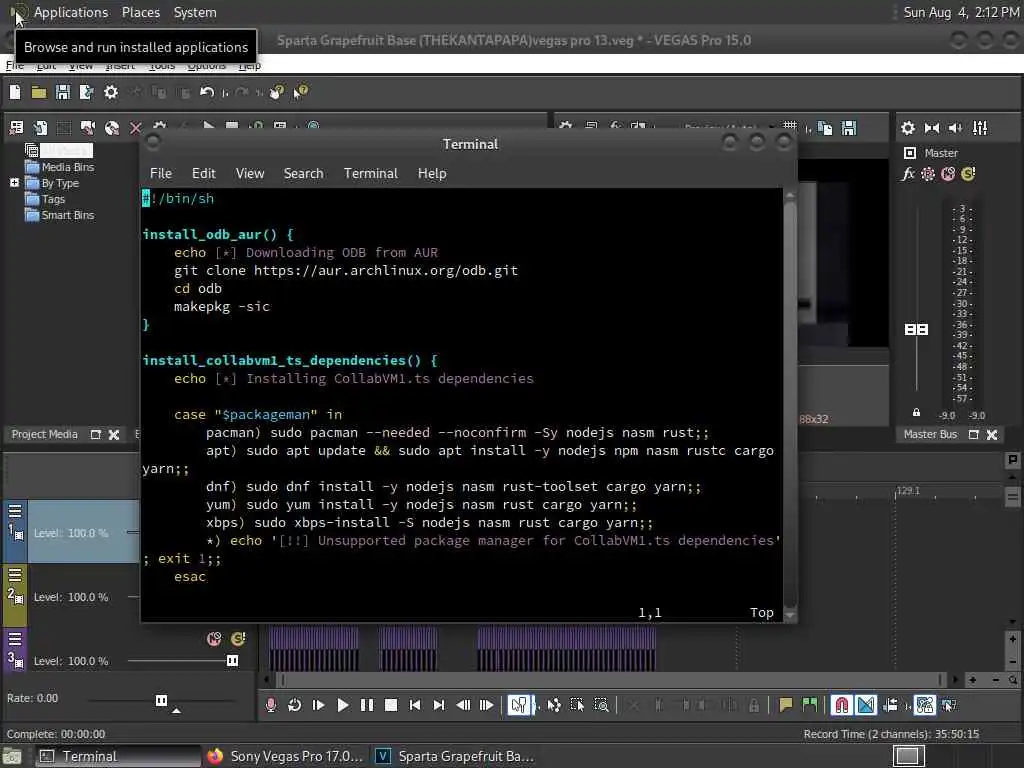Select the Normal Edit tool
The width and height of the screenshot is (1024, 768).
[520, 705]
